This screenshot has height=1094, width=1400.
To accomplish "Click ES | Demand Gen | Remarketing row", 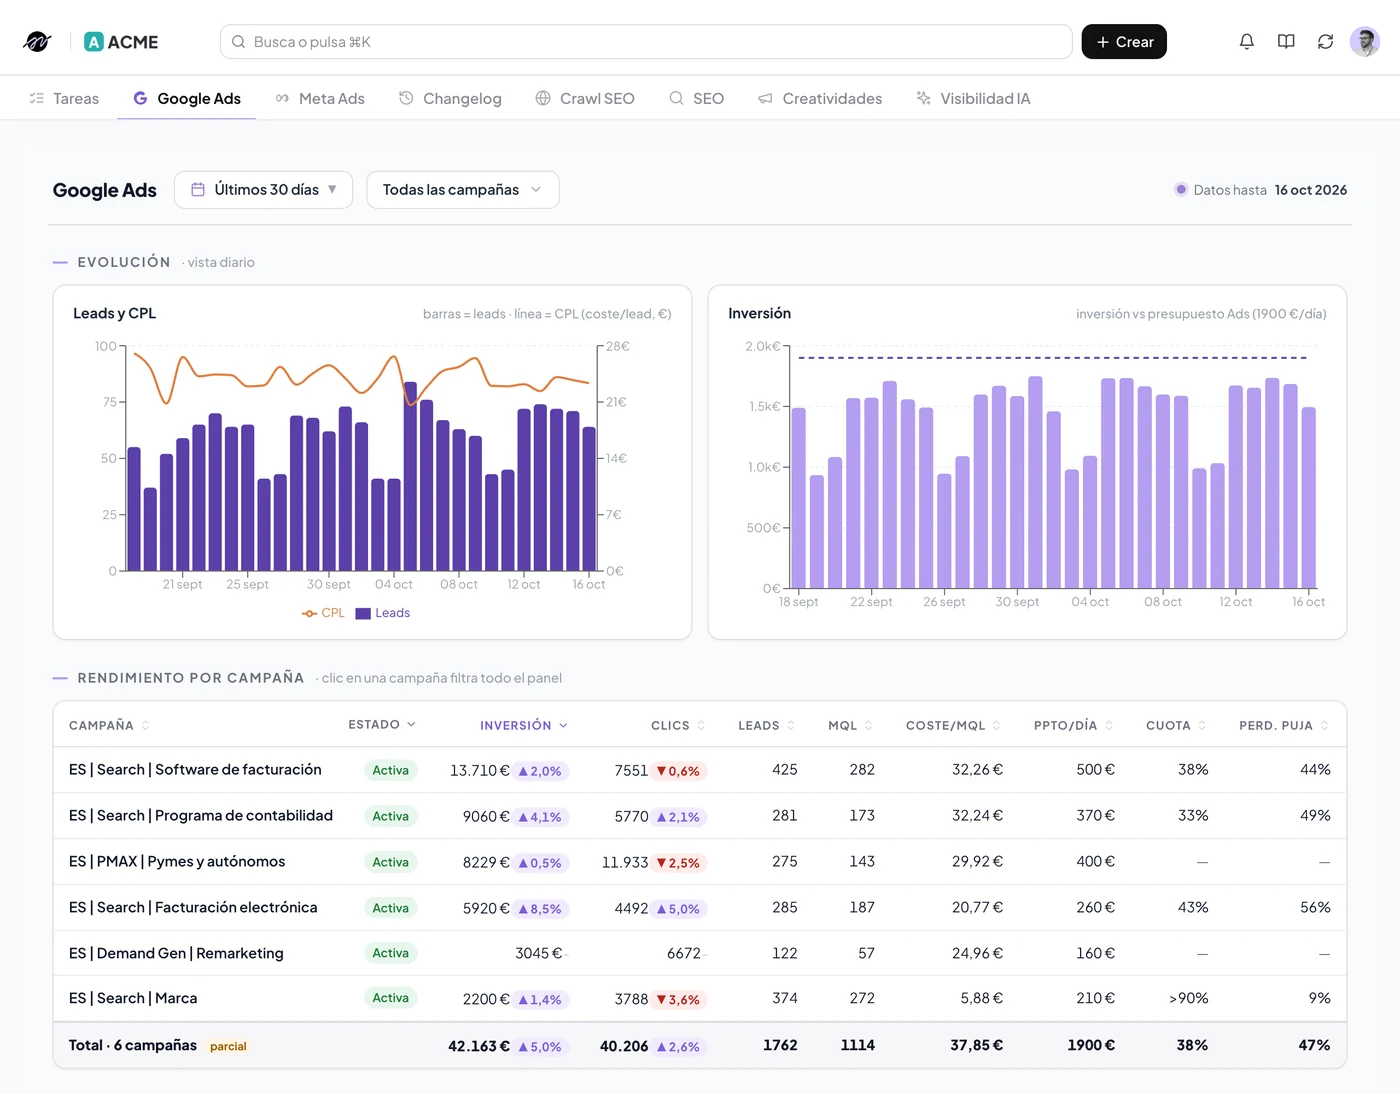I will pyautogui.click(x=700, y=954).
